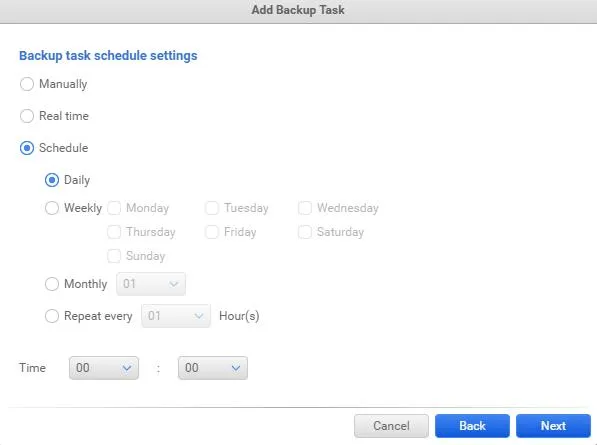Select the Monthly schedule option
This screenshot has width=597, height=445.
tap(52, 284)
